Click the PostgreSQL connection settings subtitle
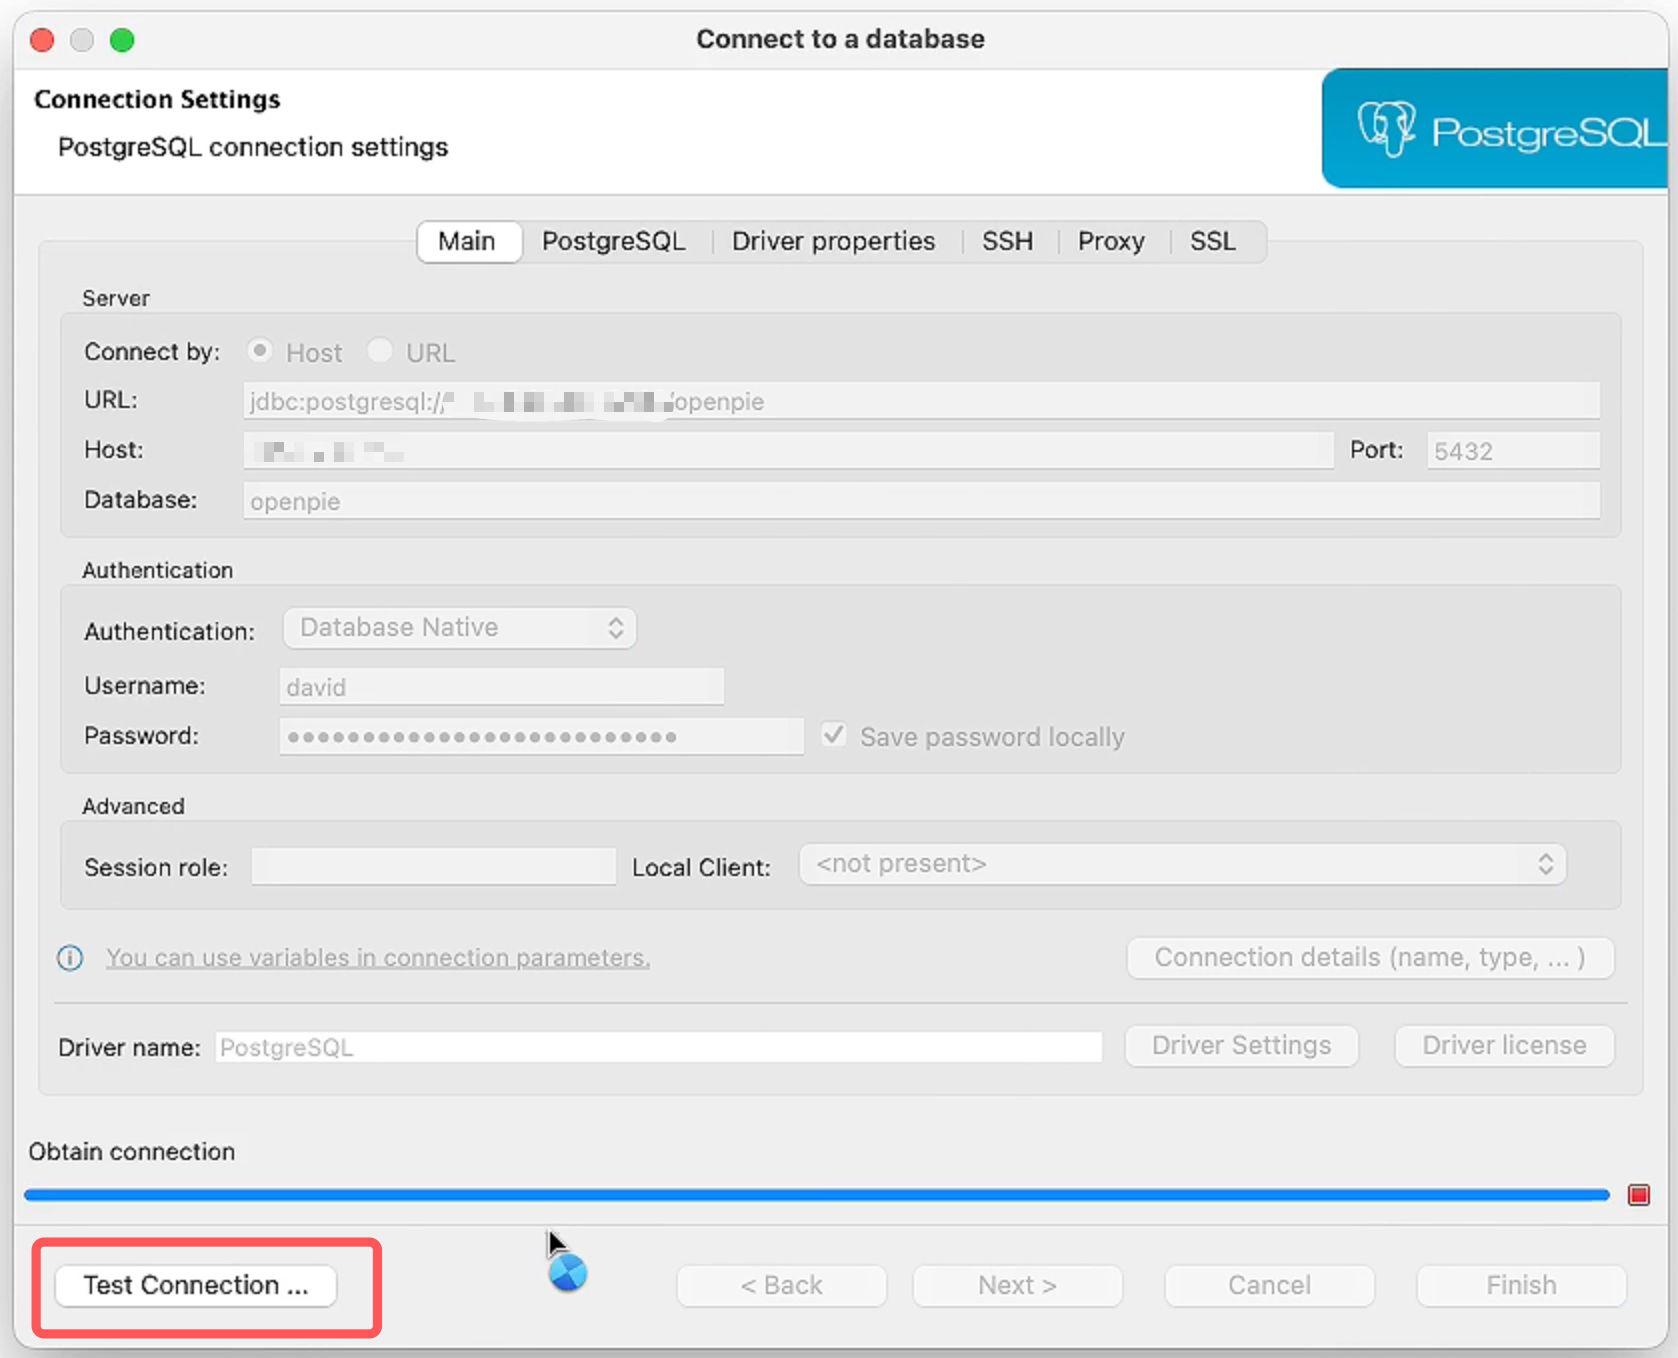 click(253, 148)
